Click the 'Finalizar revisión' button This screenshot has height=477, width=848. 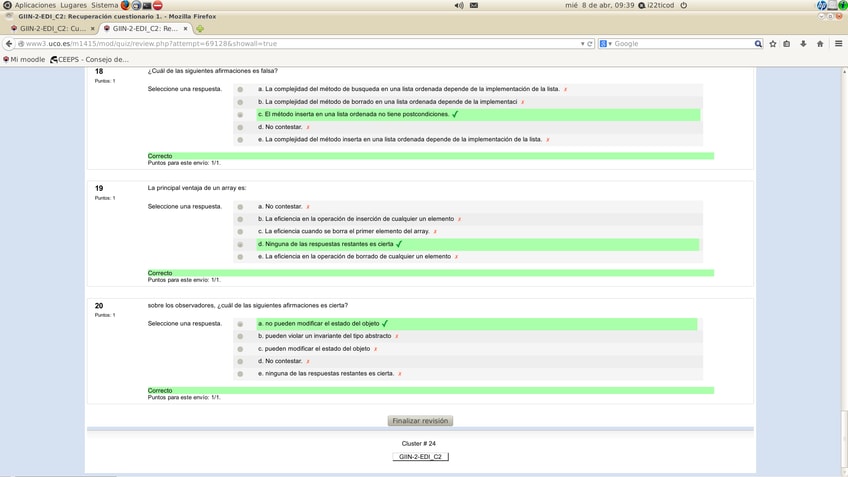420,421
